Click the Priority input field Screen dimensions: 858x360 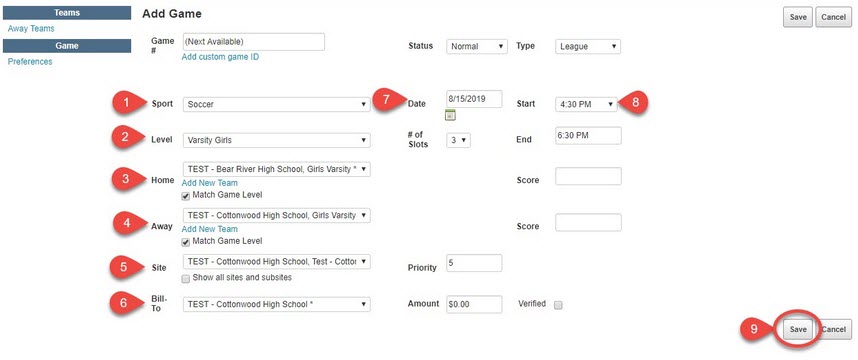[474, 263]
